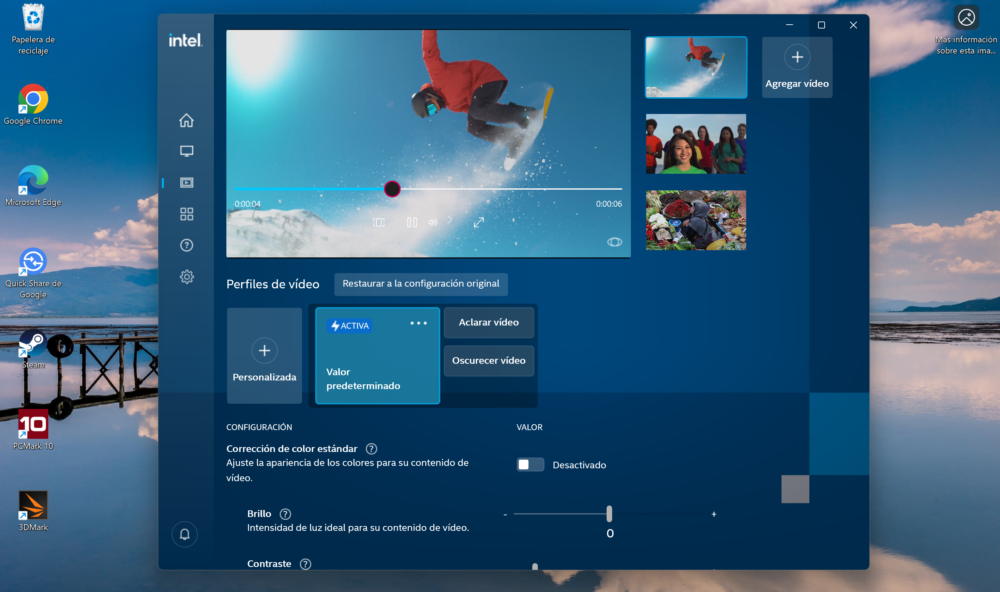Increase Brillo with the plus sign
1000x592 pixels.
click(x=714, y=514)
